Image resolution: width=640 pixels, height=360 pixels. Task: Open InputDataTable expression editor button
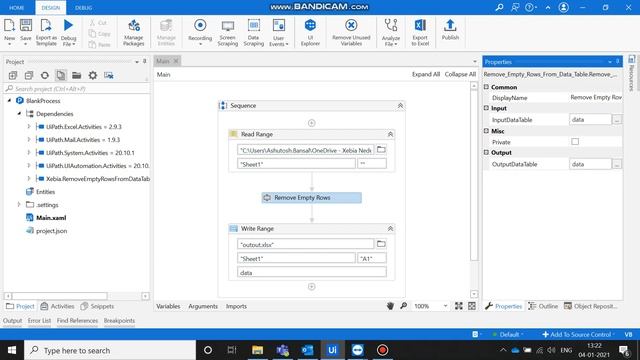(617, 120)
